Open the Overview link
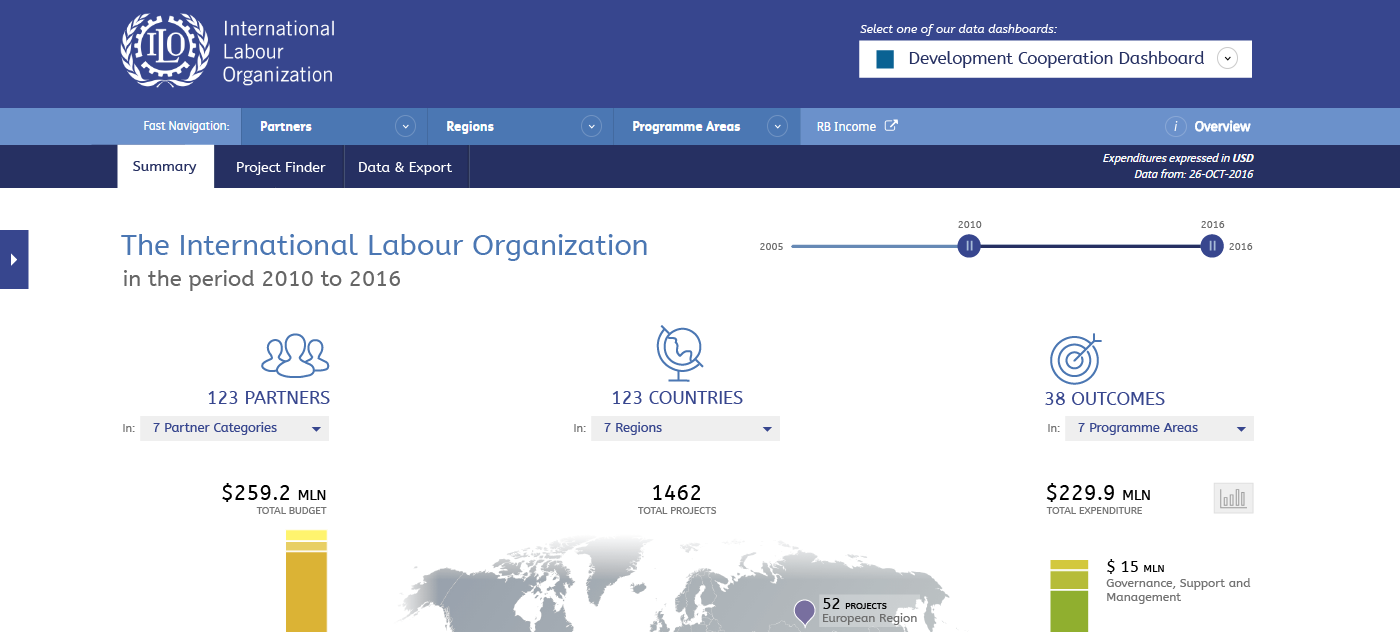Viewport: 1400px width, 632px height. [x=1222, y=127]
